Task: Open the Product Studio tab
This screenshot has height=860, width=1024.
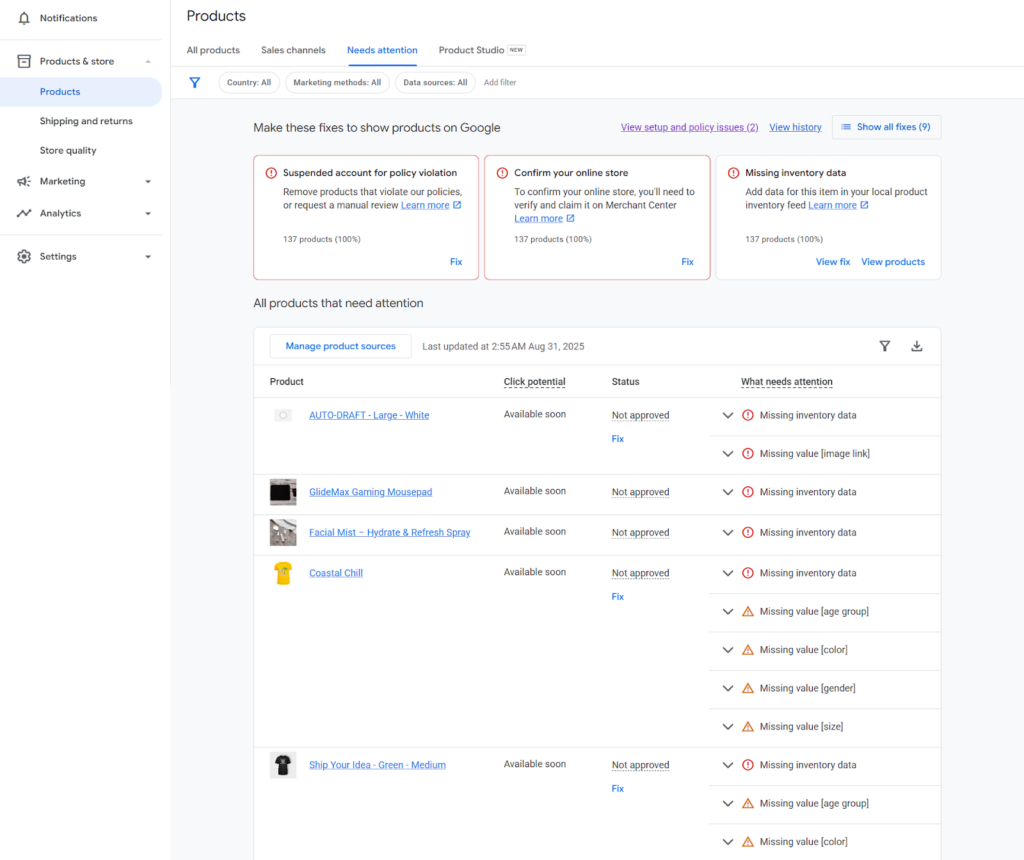Action: coord(471,50)
